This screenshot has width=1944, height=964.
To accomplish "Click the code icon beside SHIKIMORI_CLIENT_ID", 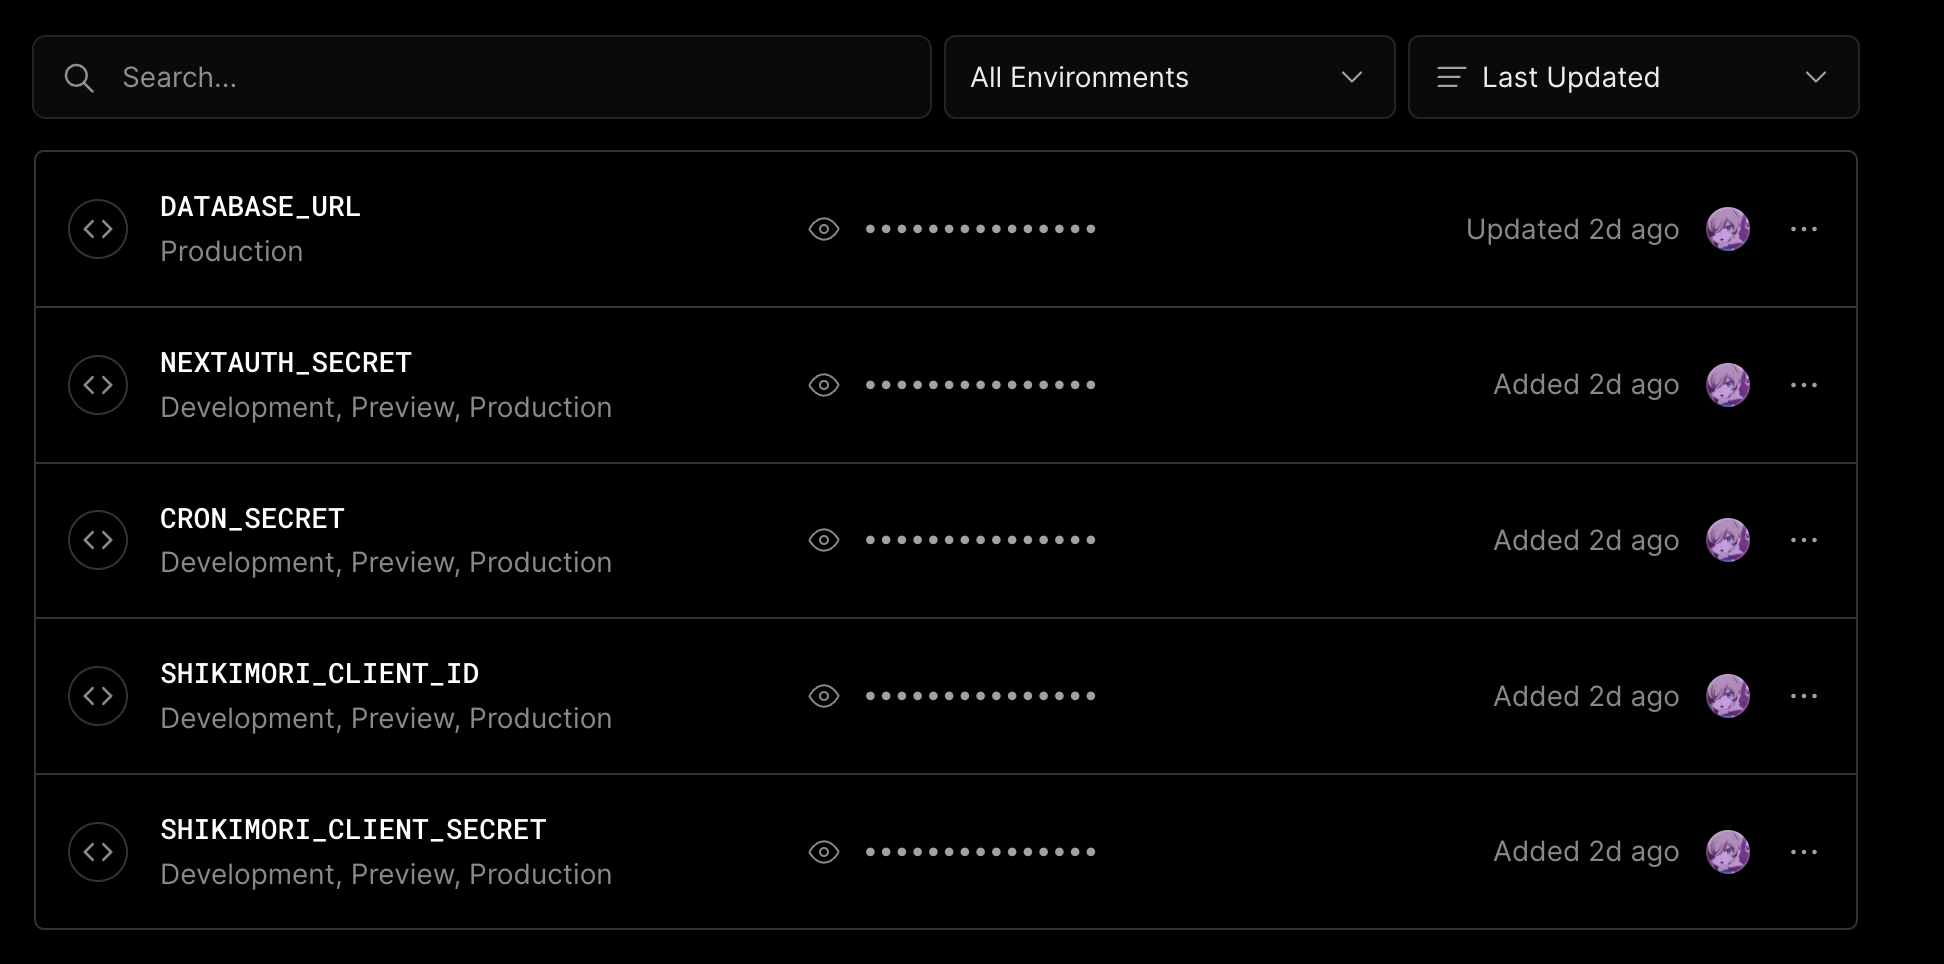I will (x=98, y=696).
